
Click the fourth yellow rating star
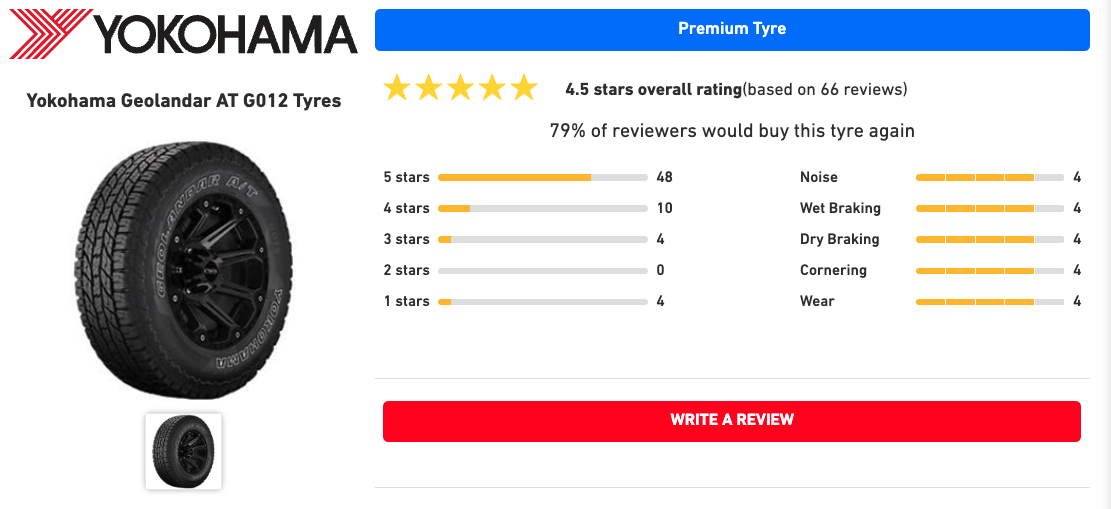point(492,89)
